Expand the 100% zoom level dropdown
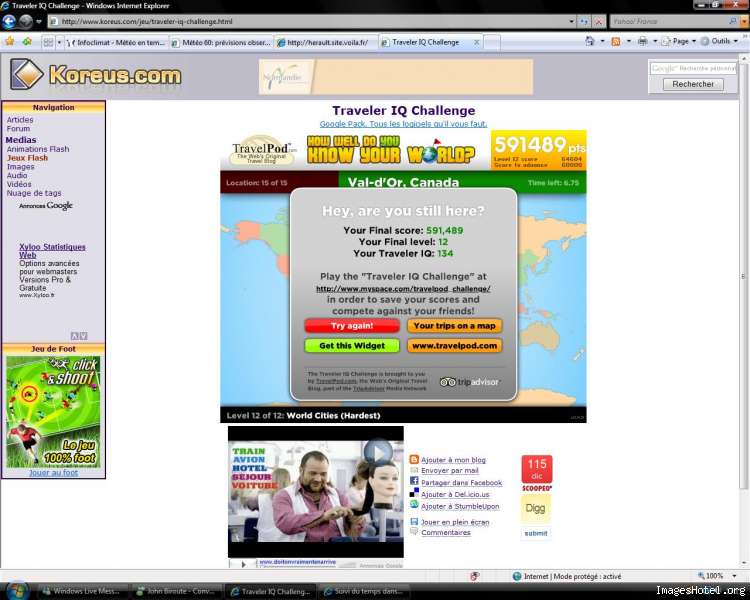Screen dimensions: 750x600 tap(734, 576)
